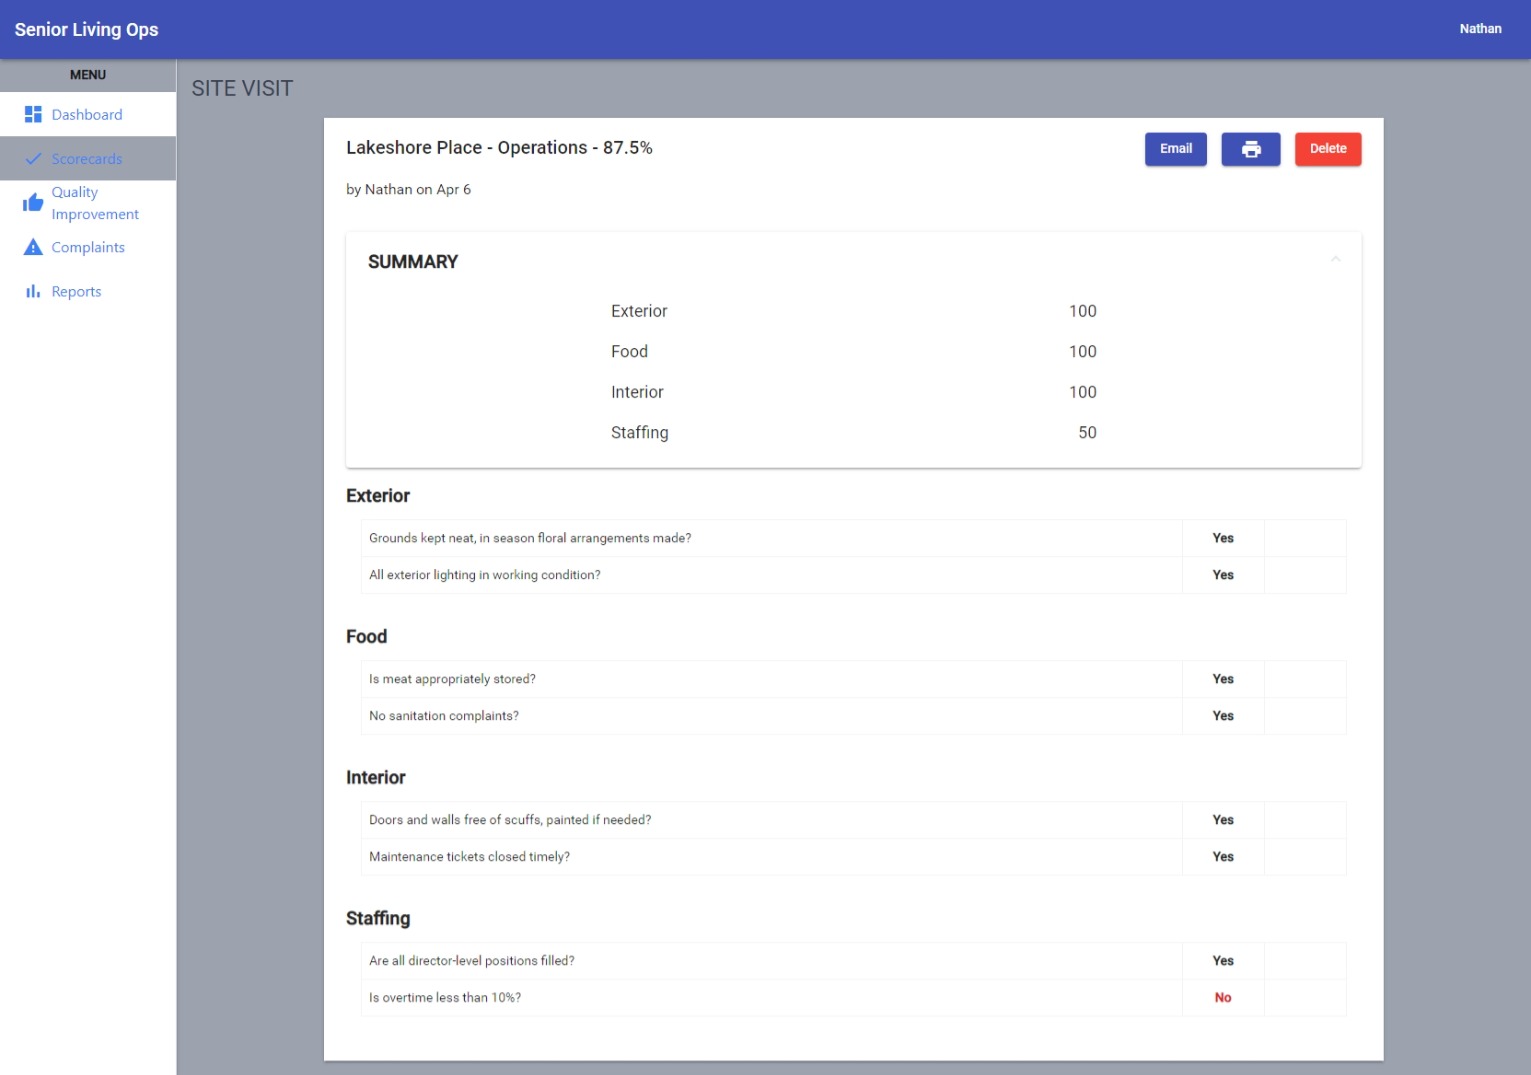Open Nathan user menu
Screen dimensions: 1531x1075
1480,29
